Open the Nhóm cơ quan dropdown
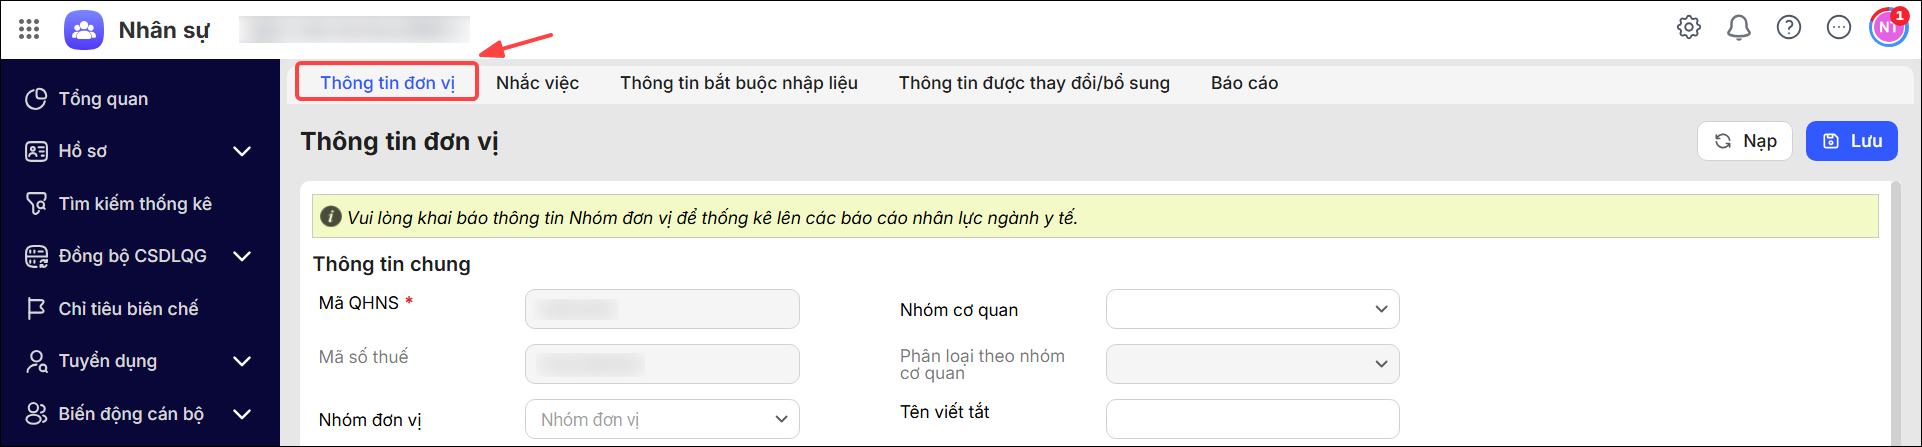Image resolution: width=1922 pixels, height=447 pixels. click(1252, 309)
